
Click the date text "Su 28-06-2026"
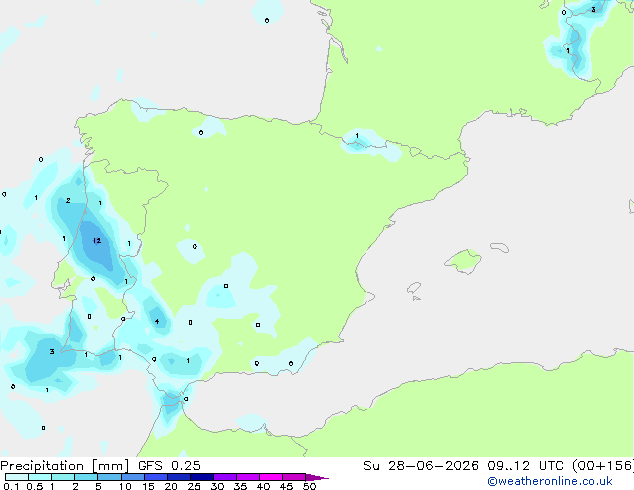point(421,465)
